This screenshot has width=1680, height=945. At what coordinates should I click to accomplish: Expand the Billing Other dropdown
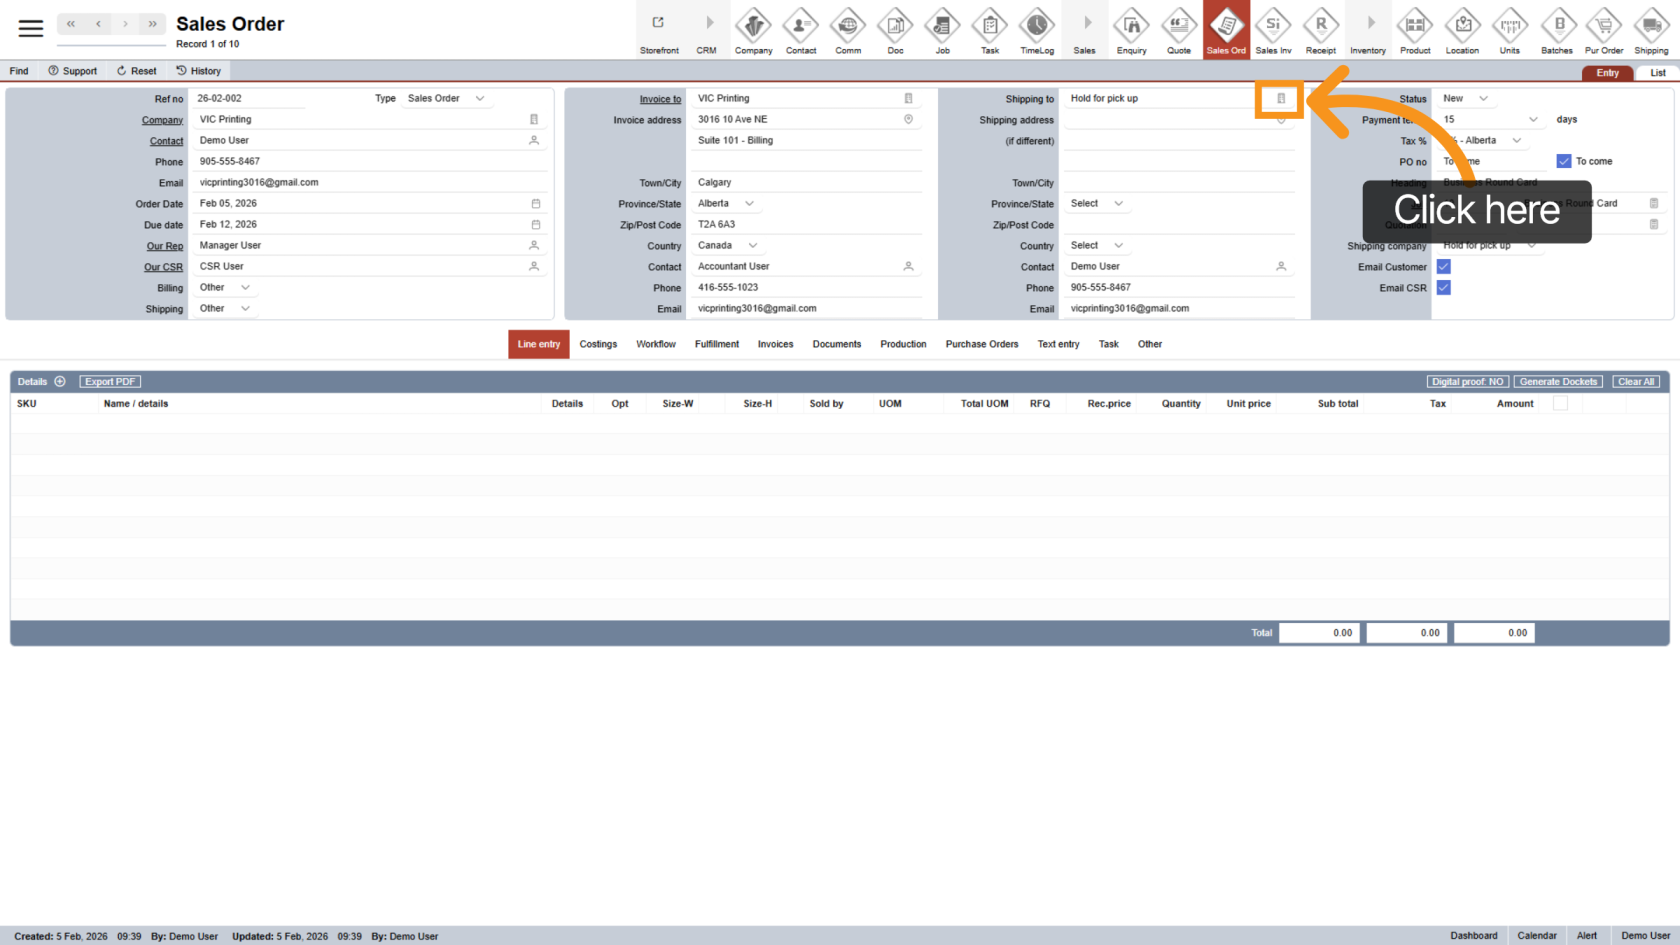click(x=225, y=288)
